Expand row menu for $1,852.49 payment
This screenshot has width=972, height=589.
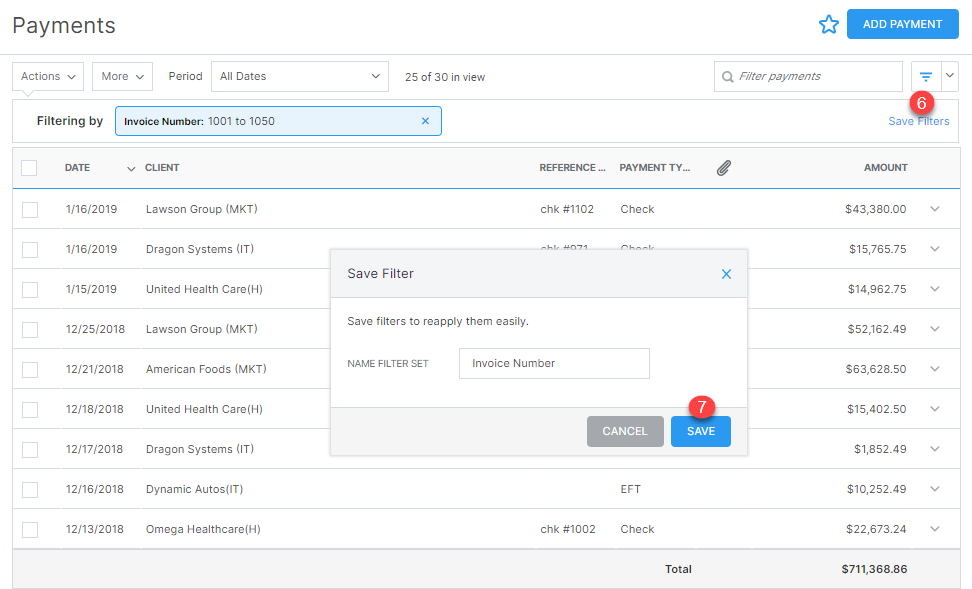[x=935, y=449]
